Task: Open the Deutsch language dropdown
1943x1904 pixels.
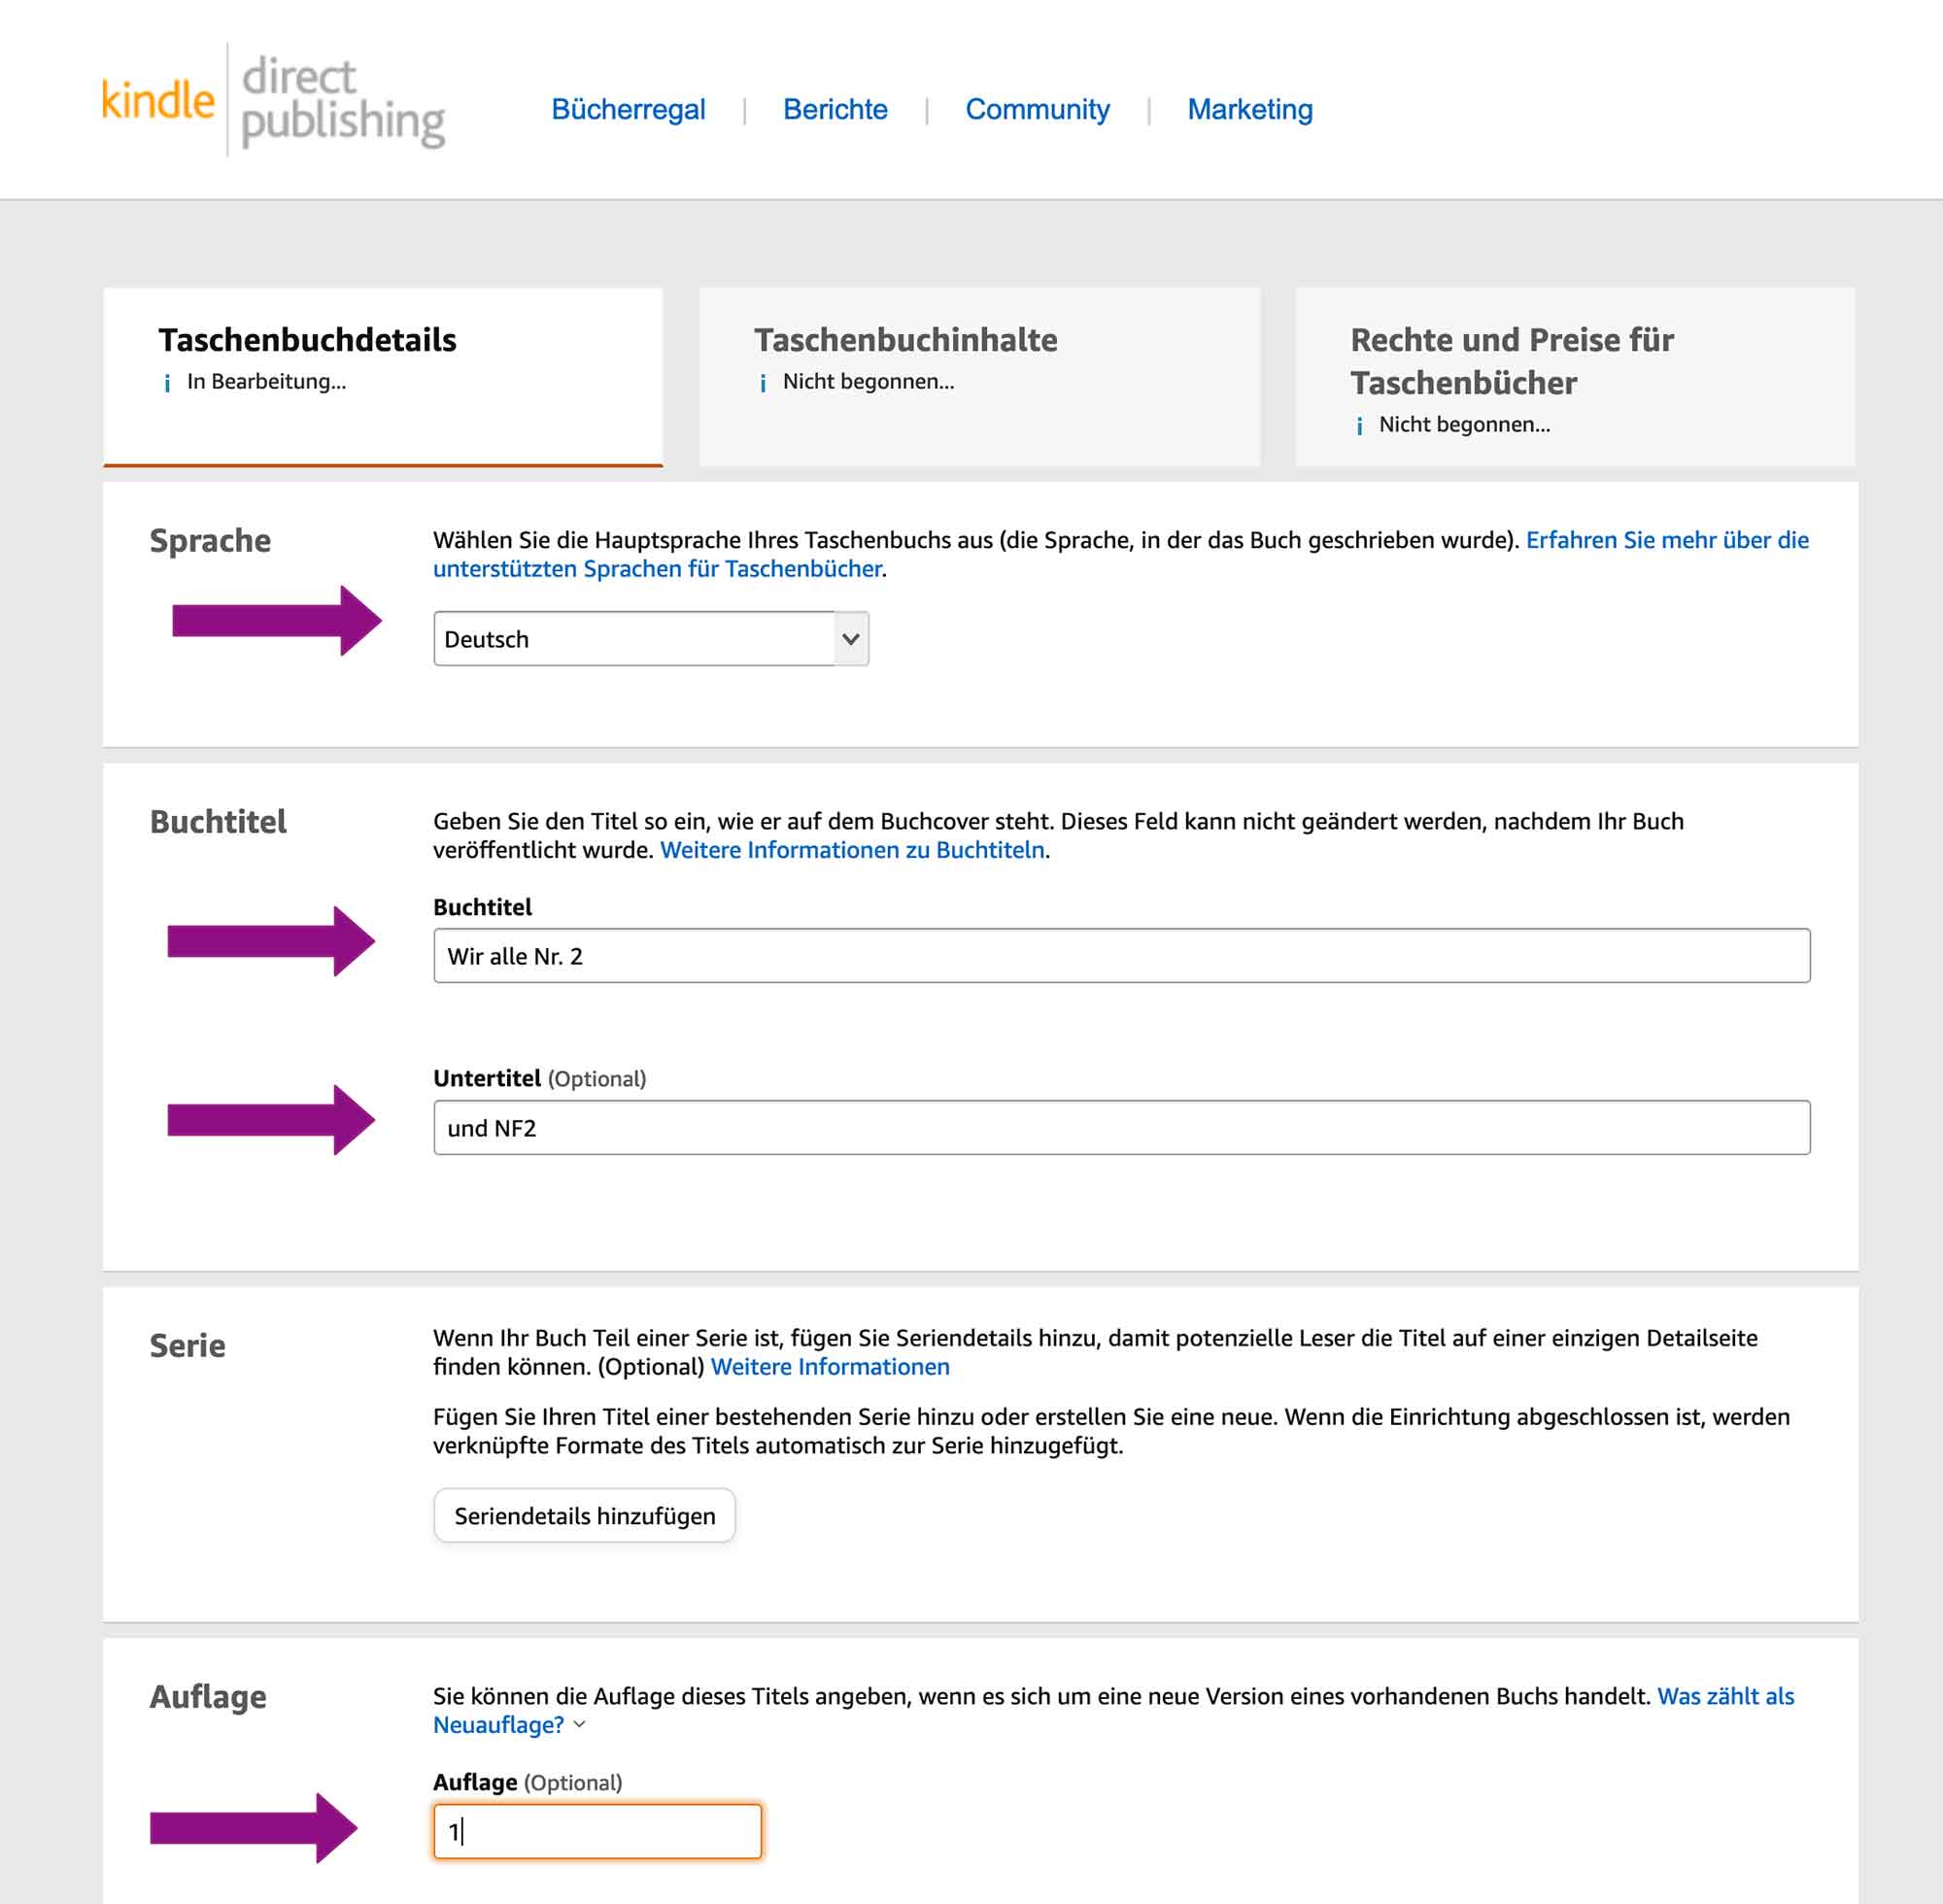Action: click(651, 639)
